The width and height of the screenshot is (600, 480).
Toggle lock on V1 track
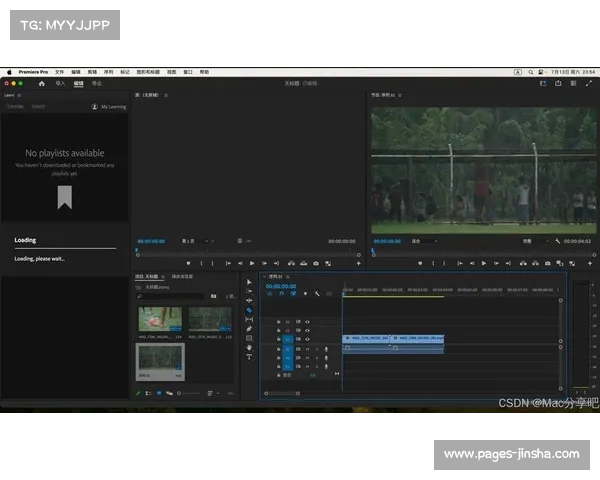[279, 339]
